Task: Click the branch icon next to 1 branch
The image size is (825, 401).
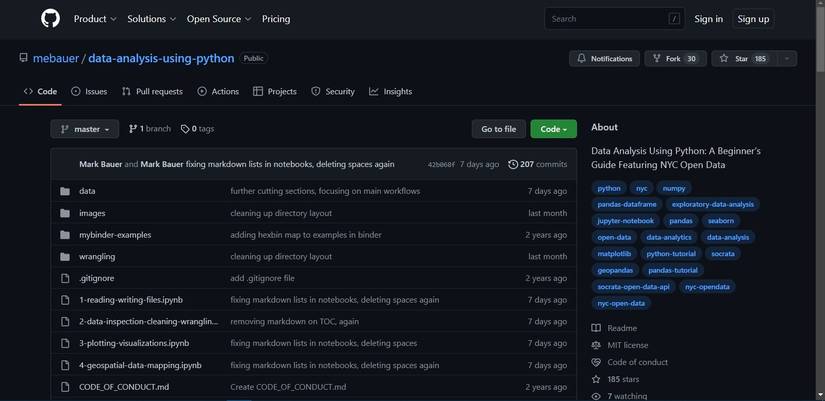Action: click(x=133, y=129)
